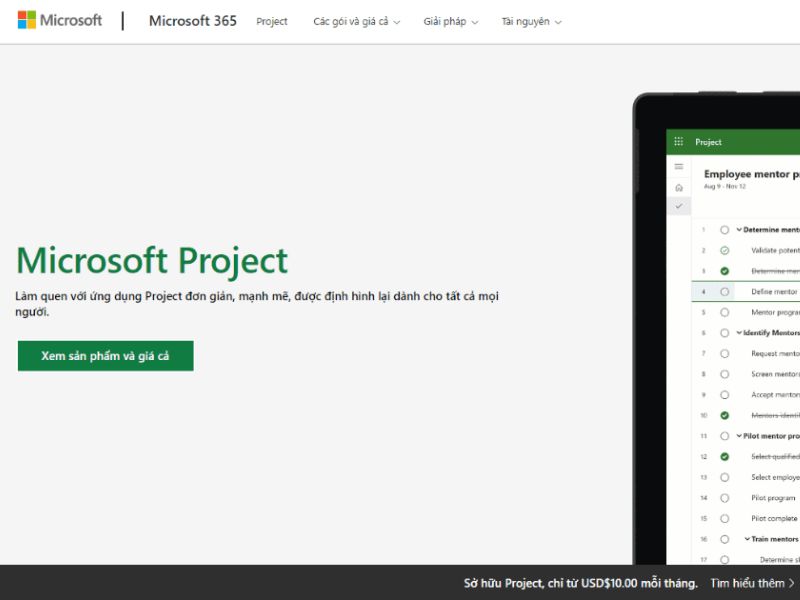This screenshot has width=800, height=600.
Task: Click Xem sản phẩm và giá cả button
Action: coord(106,356)
